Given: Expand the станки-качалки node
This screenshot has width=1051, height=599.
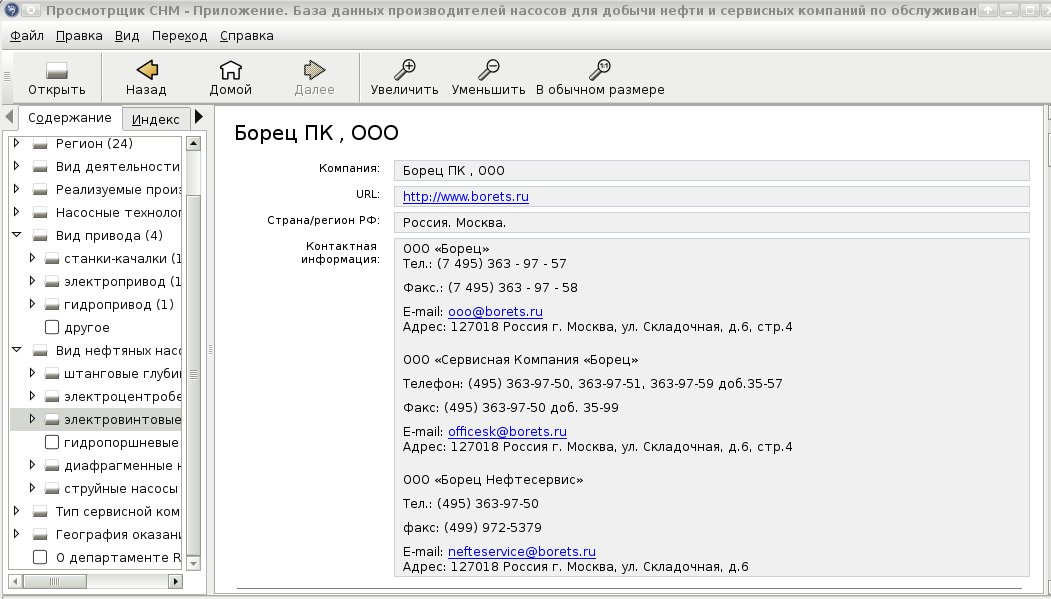Looking at the screenshot, I should pyautogui.click(x=32, y=258).
